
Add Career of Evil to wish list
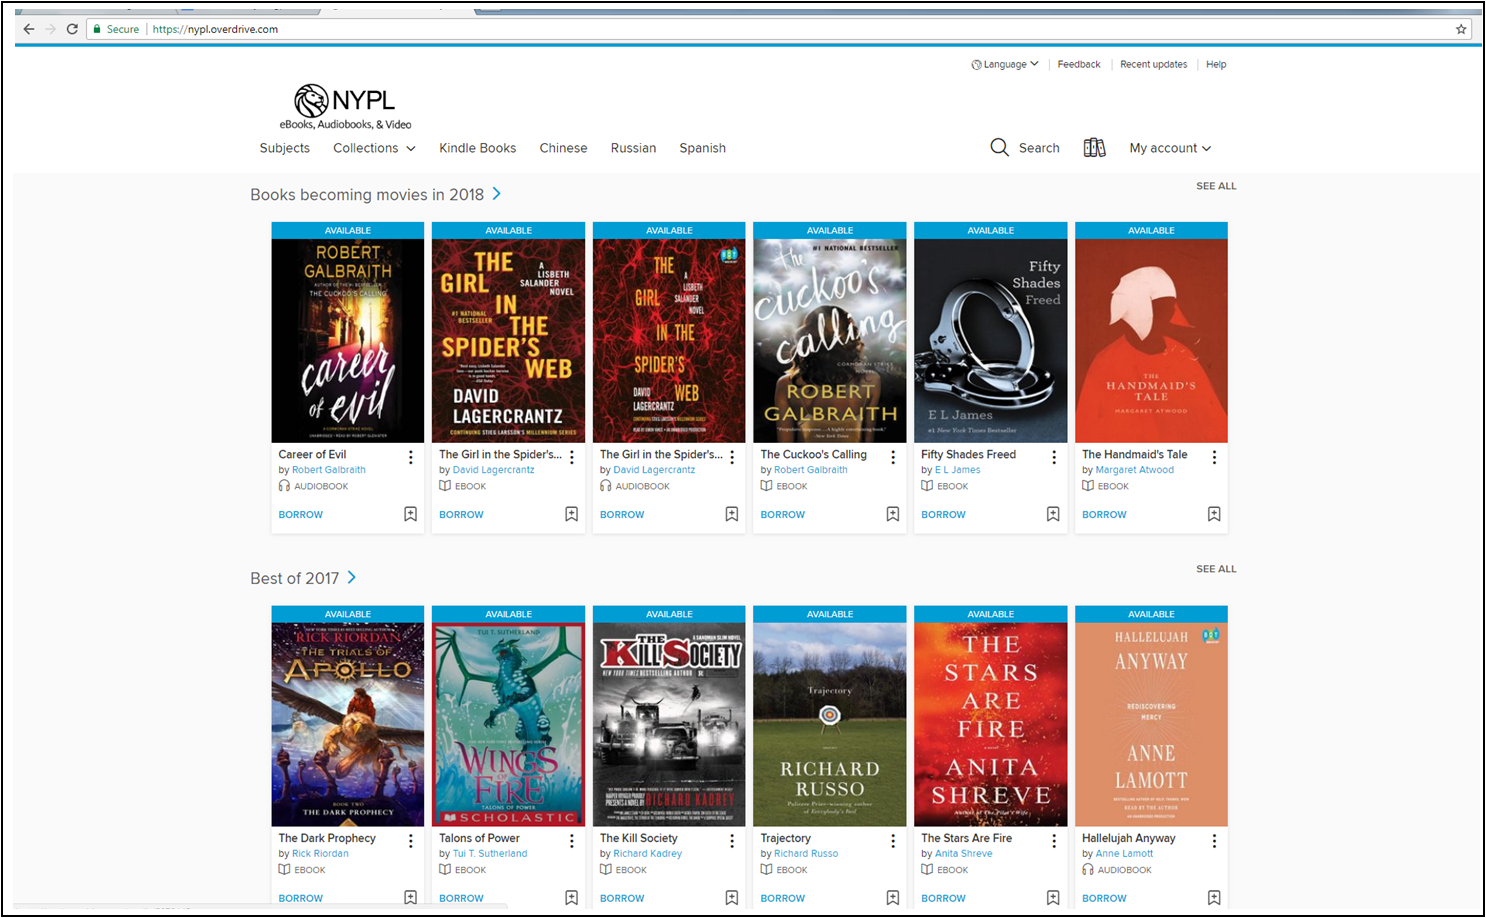(x=411, y=514)
